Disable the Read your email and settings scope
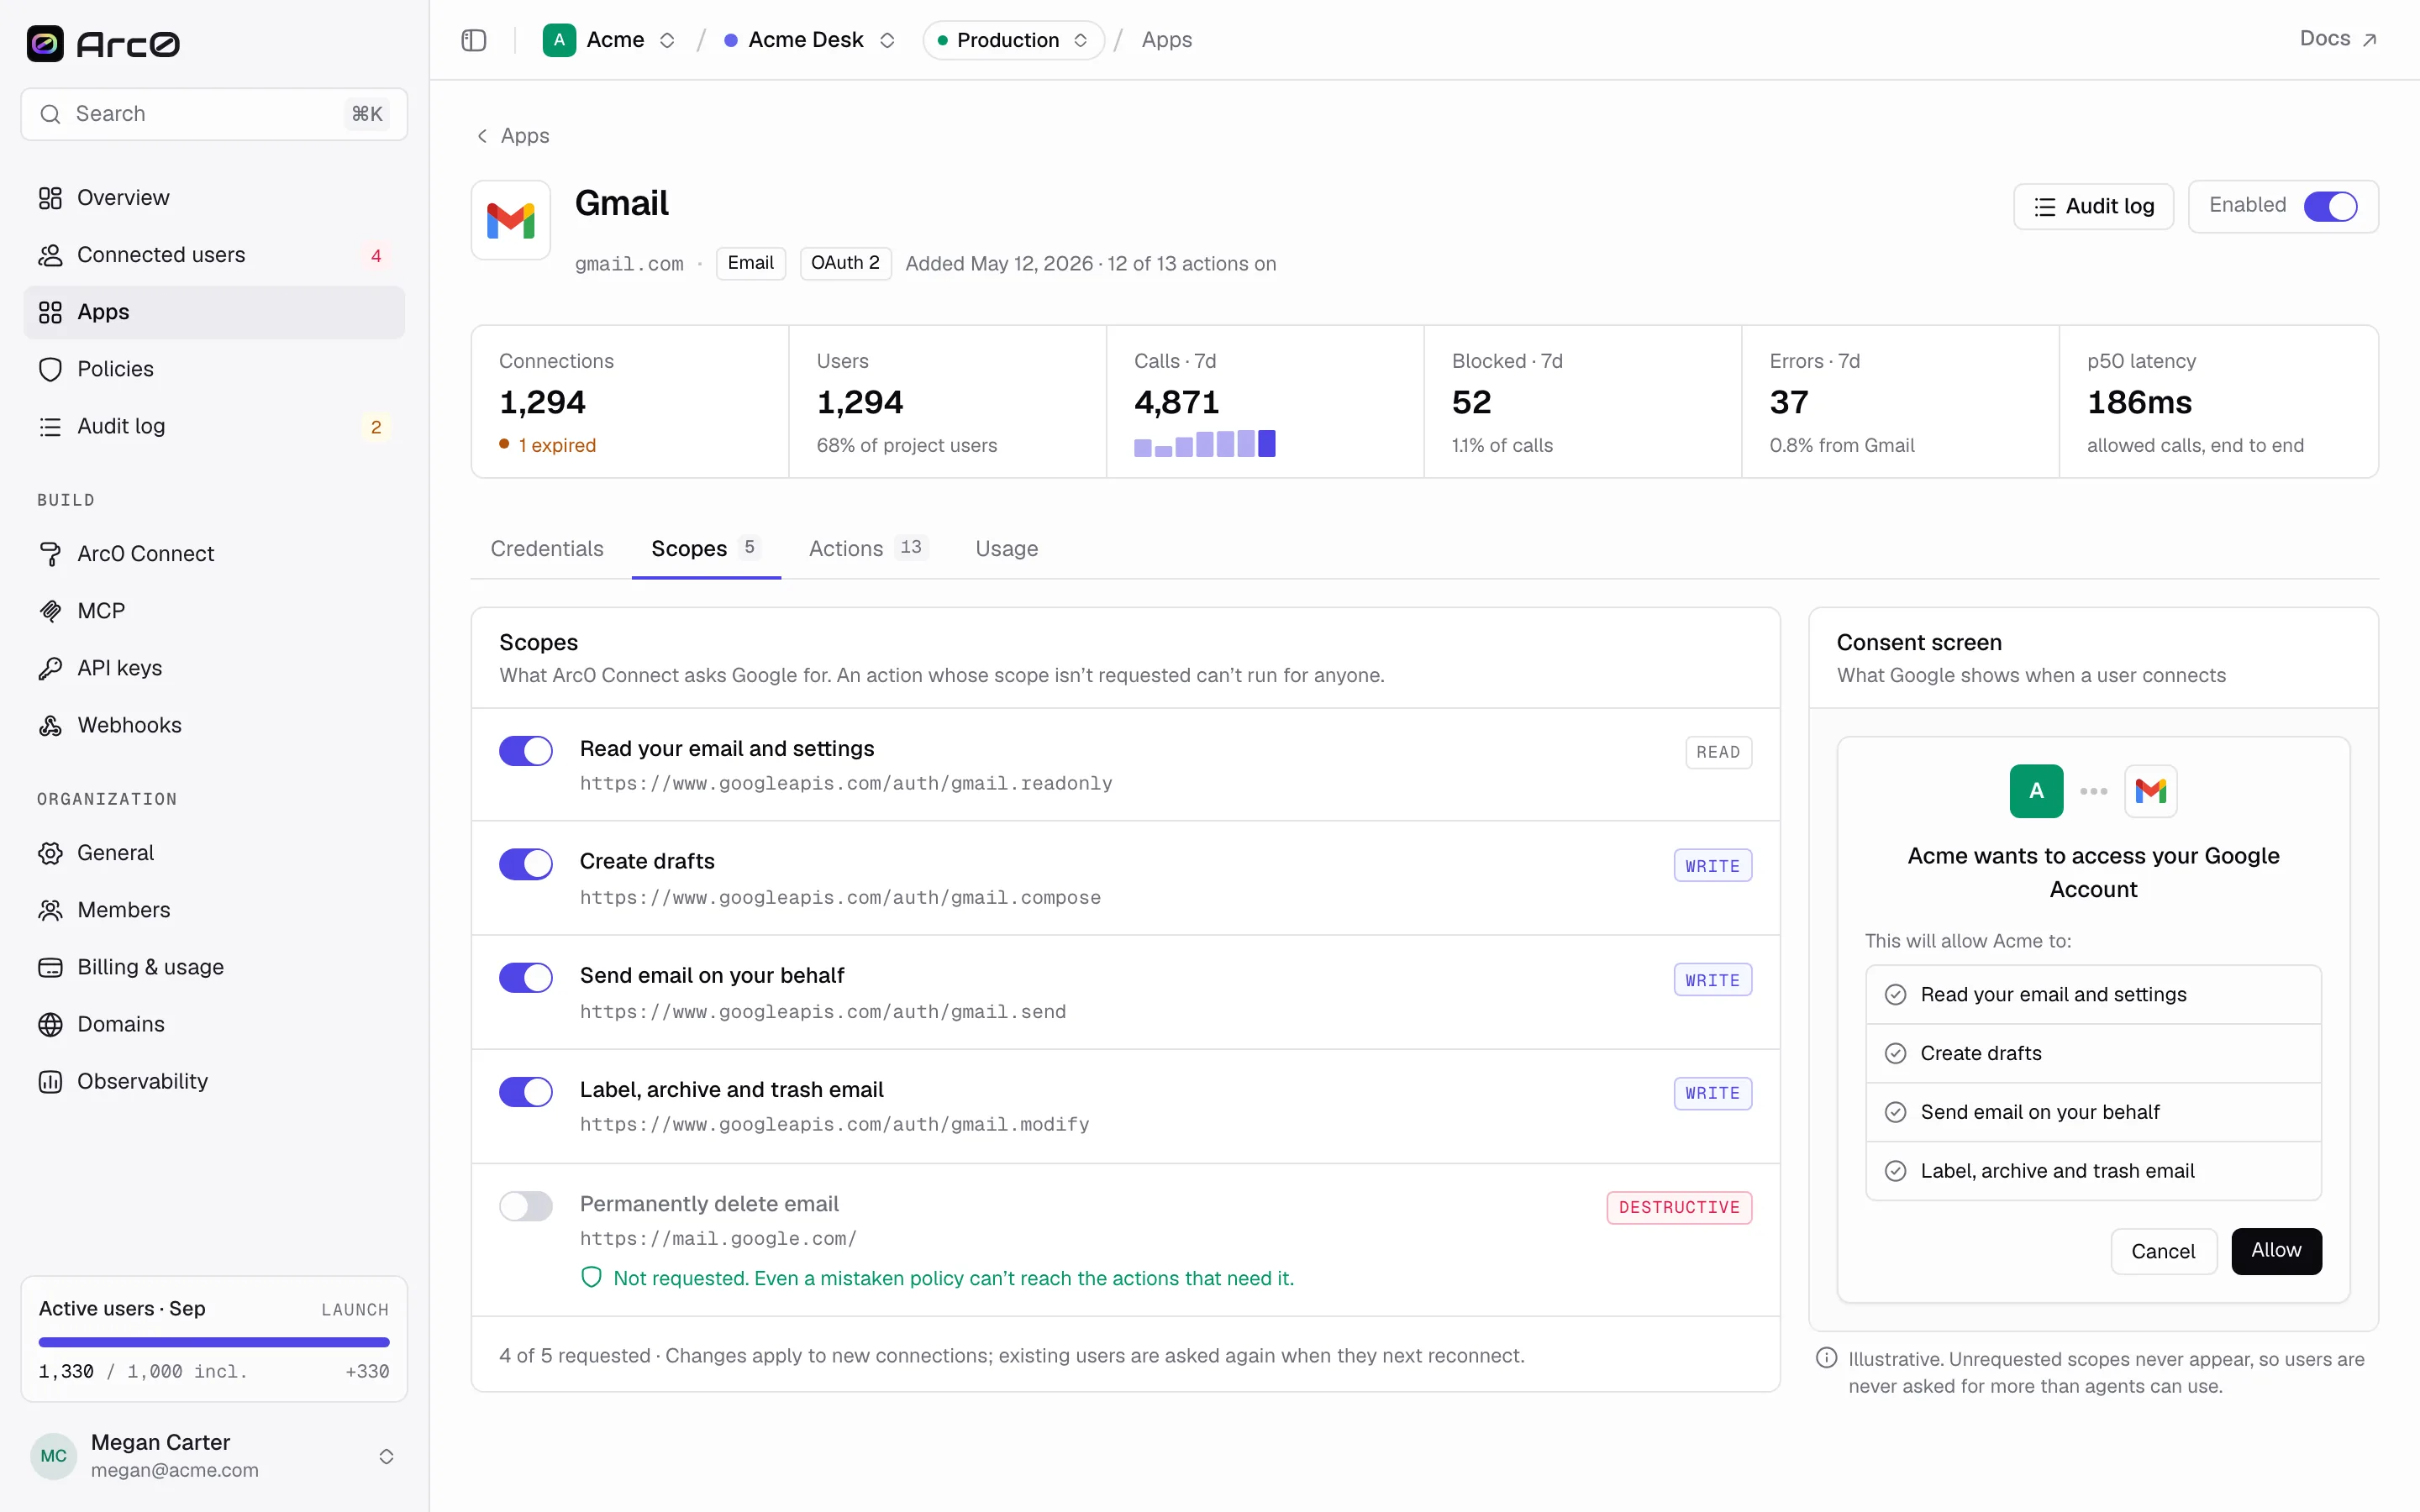2420x1512 pixels. pos(526,751)
